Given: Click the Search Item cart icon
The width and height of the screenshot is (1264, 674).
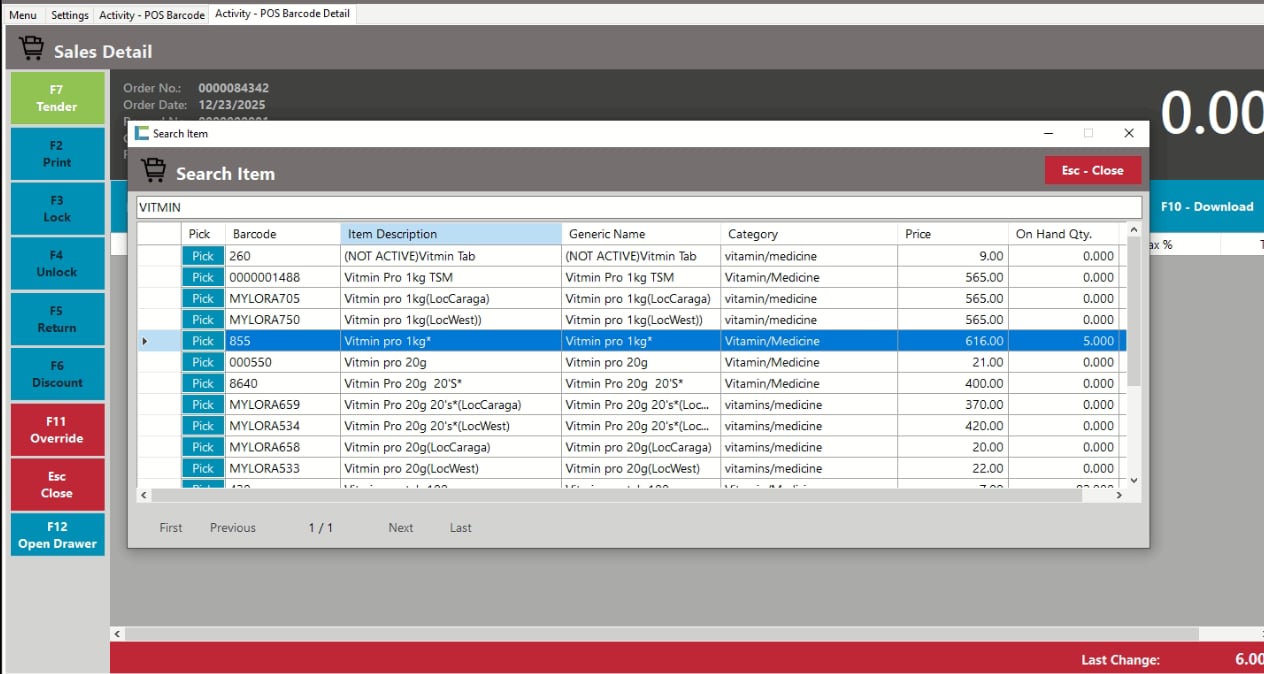Looking at the screenshot, I should tap(153, 171).
